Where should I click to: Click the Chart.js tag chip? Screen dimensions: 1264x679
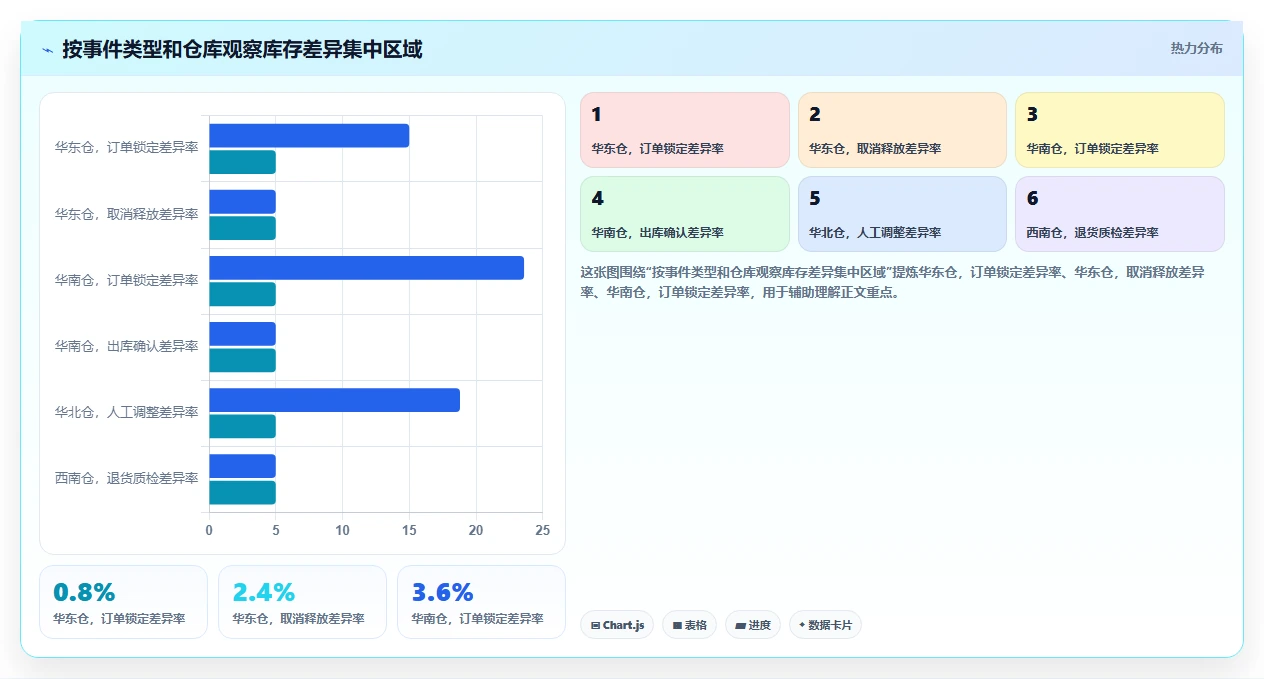click(x=617, y=625)
